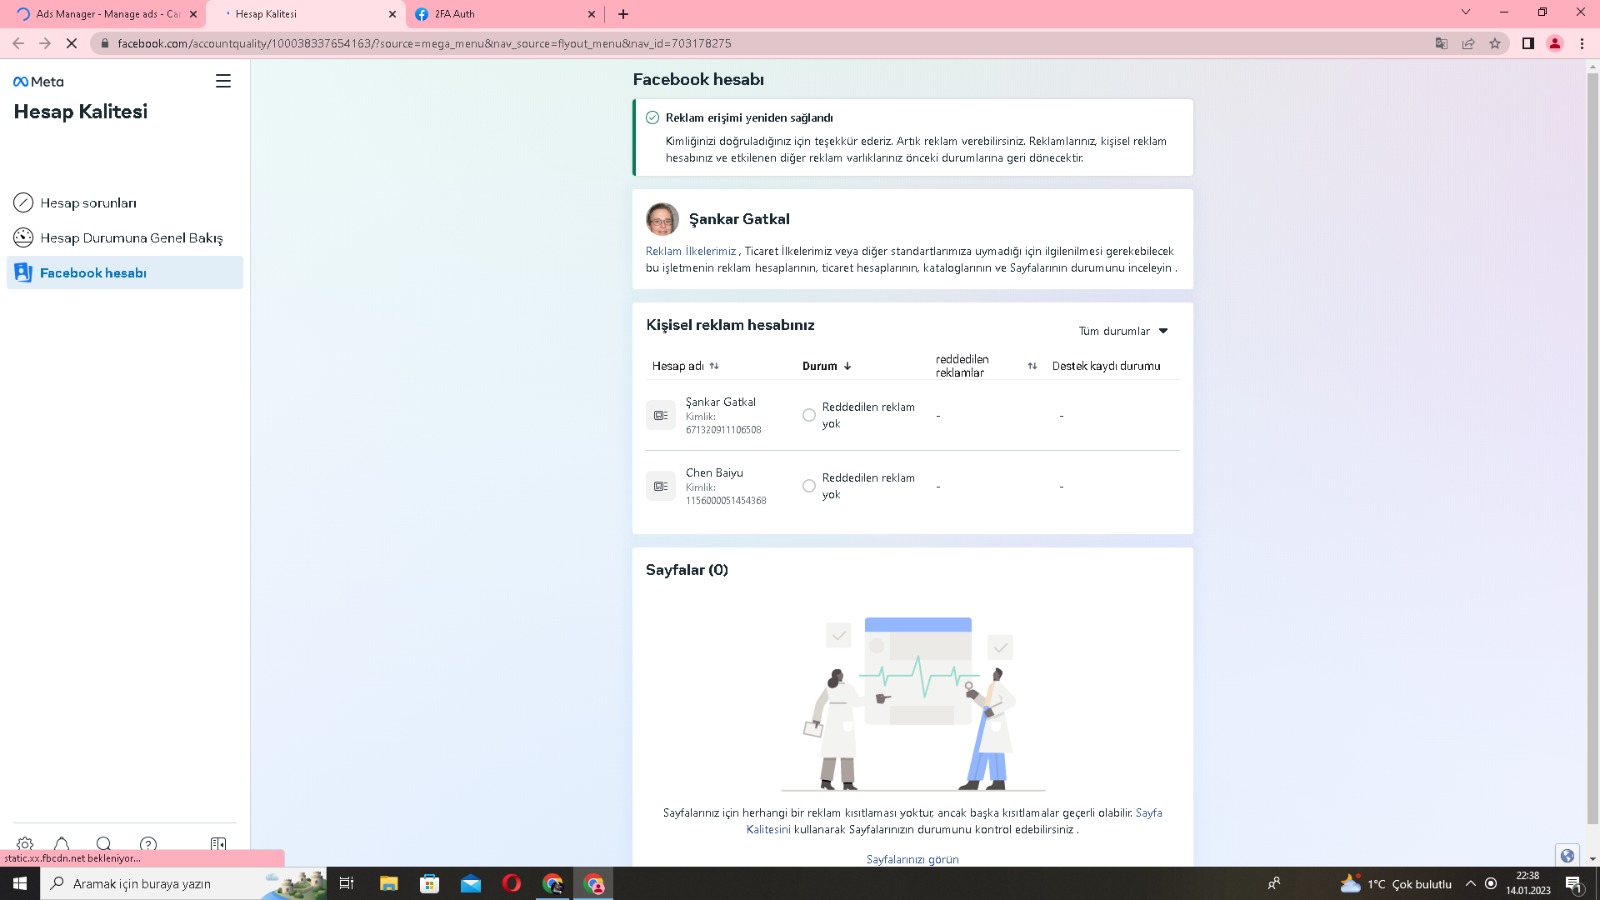
Task: Click the browser forward arrow
Action: pos(45,43)
